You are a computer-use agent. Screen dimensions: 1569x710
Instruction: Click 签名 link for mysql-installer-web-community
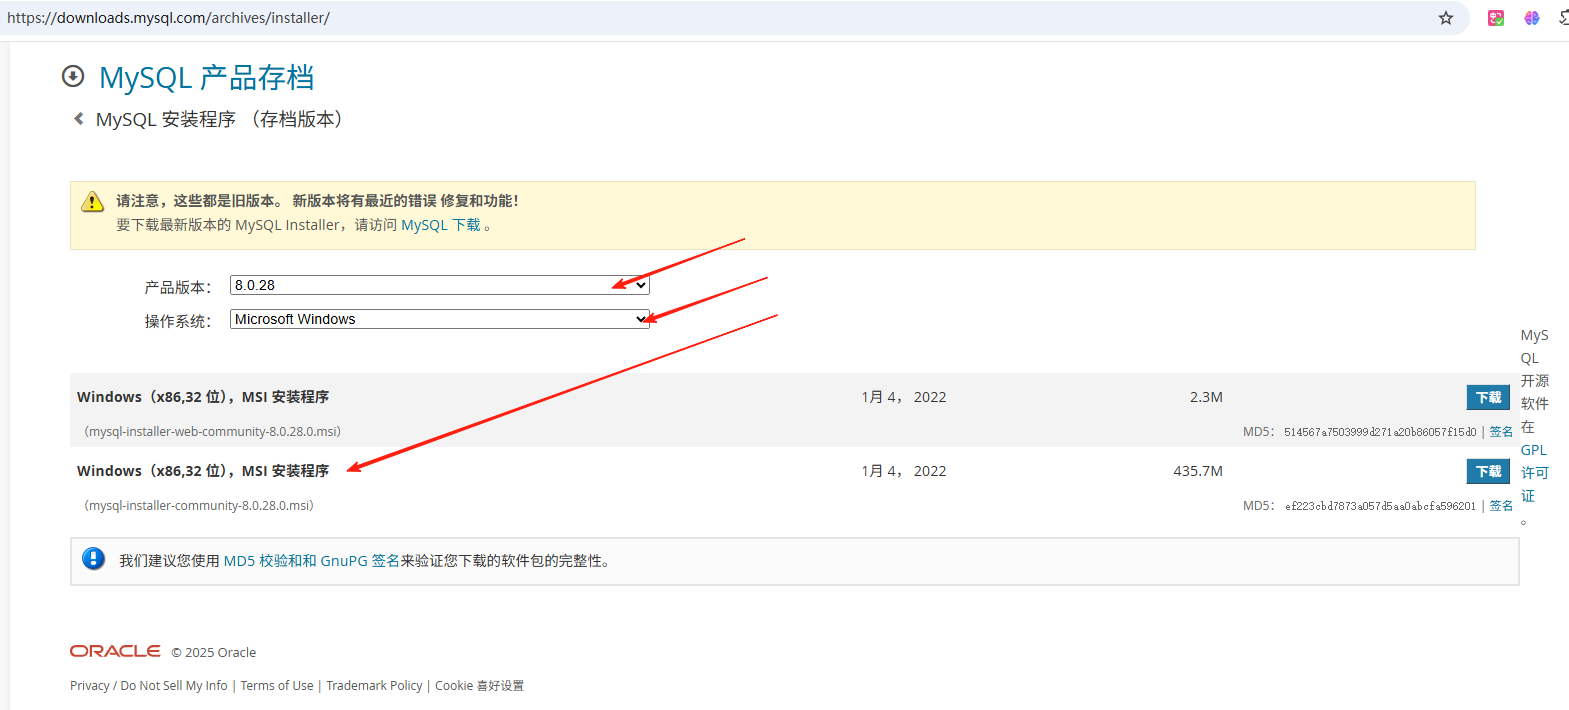[x=1501, y=432]
